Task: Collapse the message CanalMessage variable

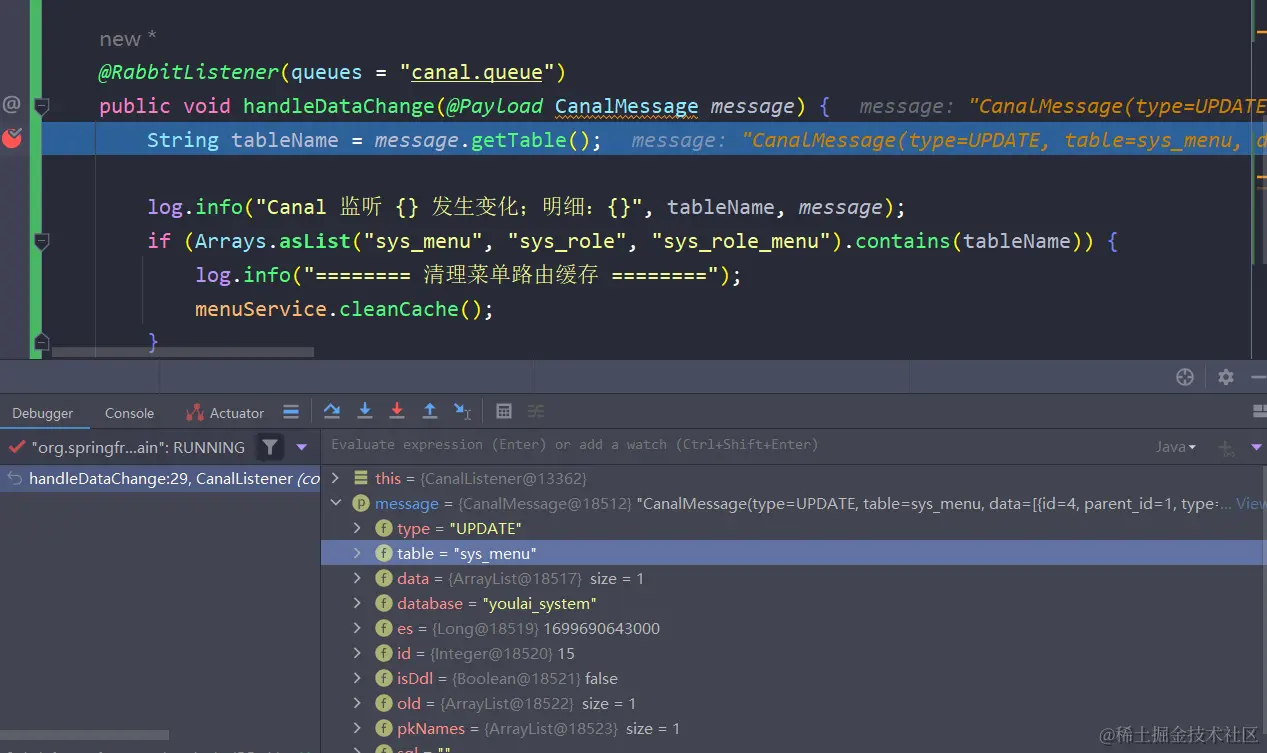Action: click(336, 503)
